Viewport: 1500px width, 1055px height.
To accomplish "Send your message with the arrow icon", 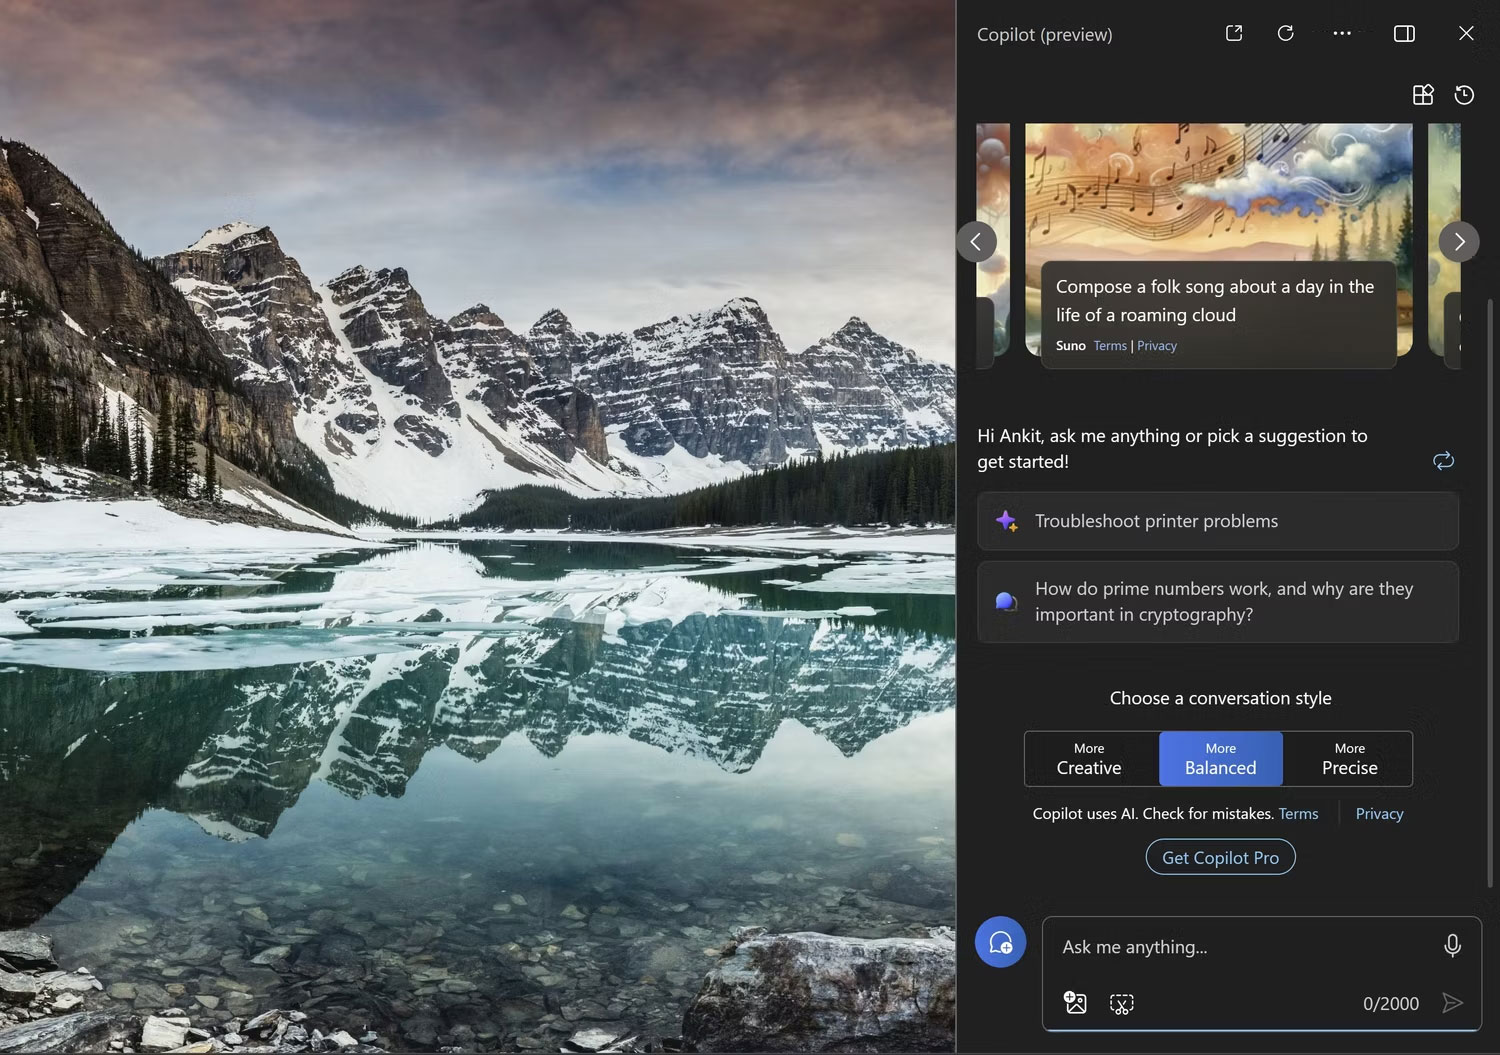I will (1455, 1002).
